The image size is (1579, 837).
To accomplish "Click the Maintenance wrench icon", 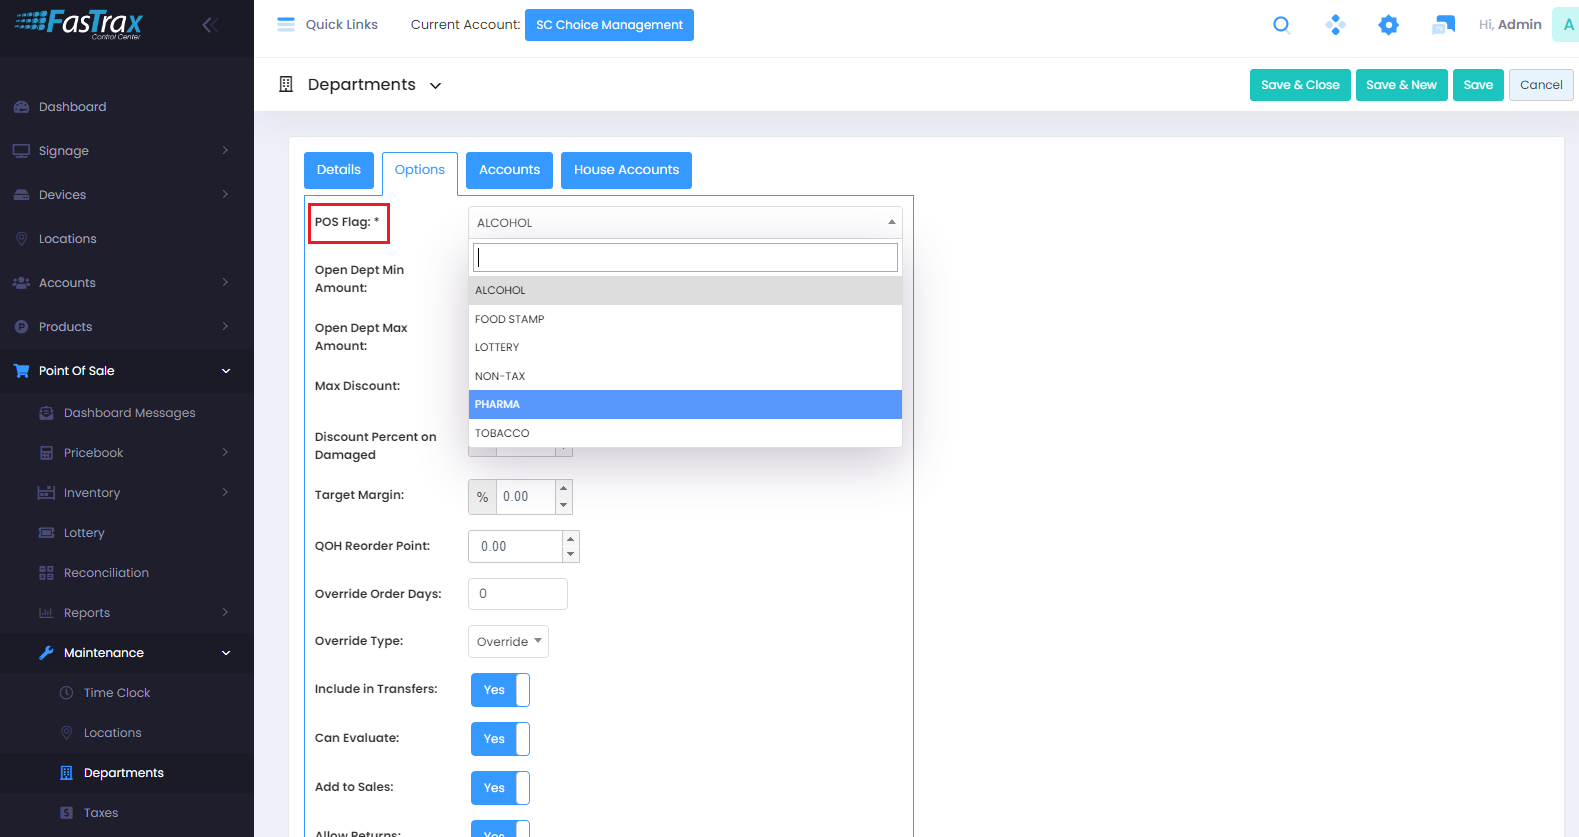I will 46,653.
